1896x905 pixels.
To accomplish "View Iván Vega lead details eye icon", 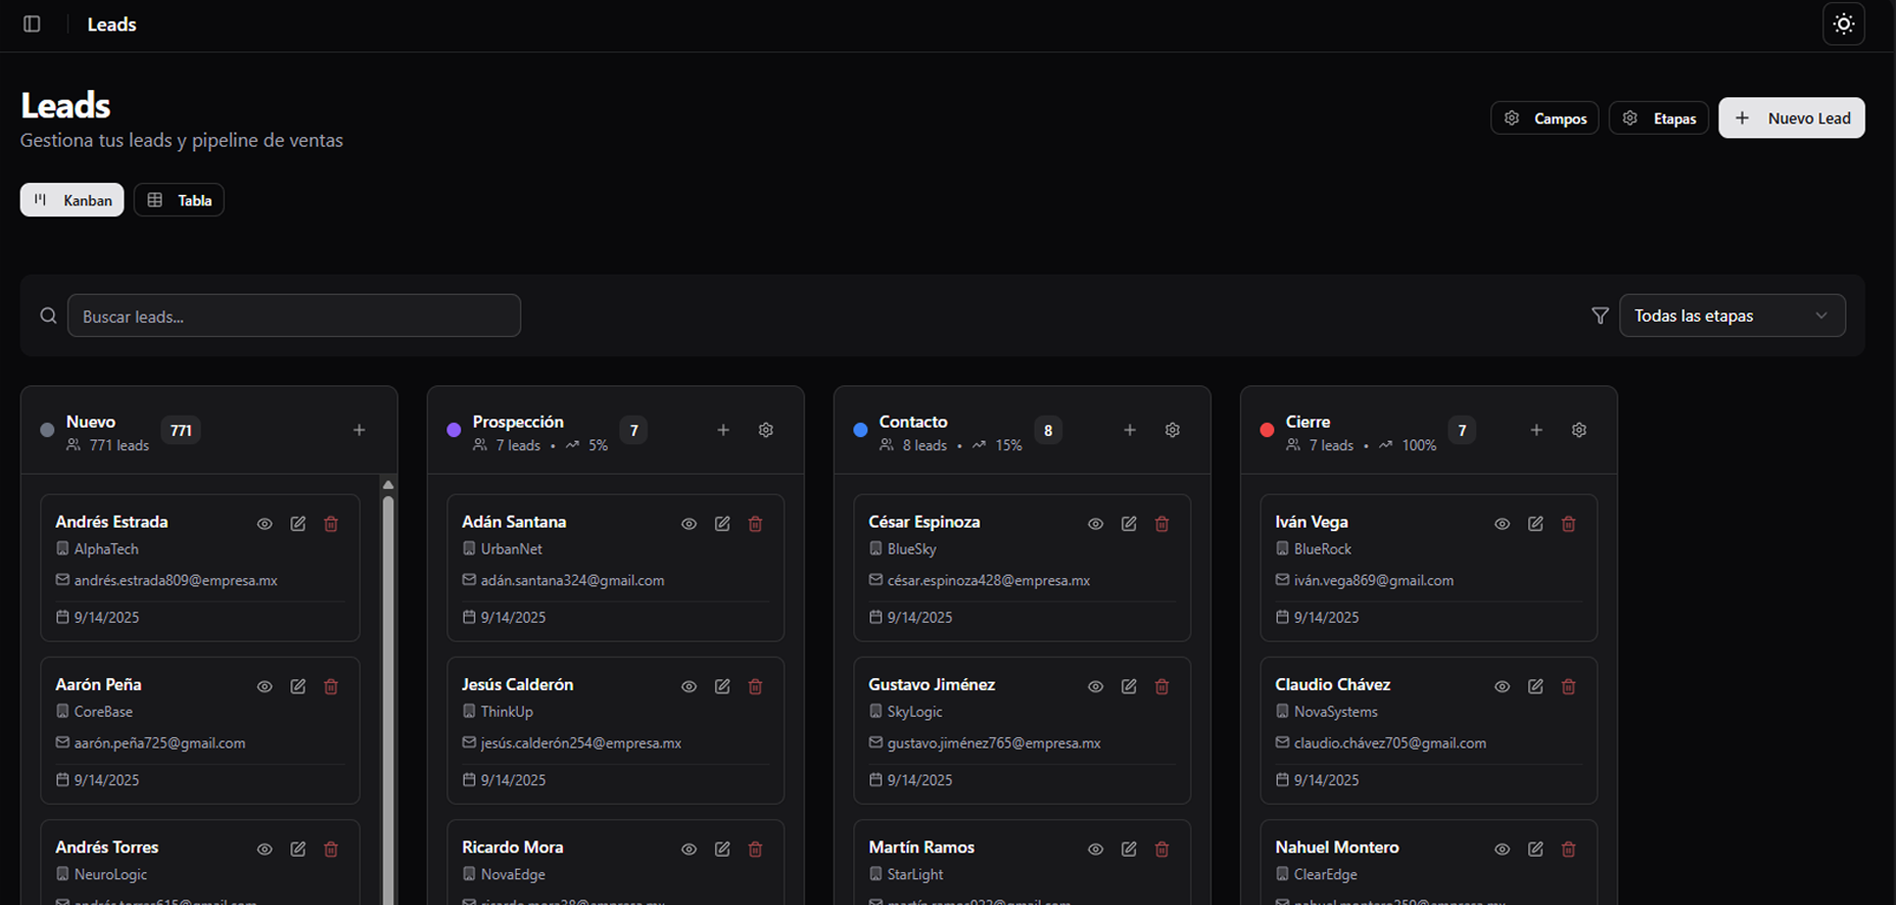I will [1502, 524].
